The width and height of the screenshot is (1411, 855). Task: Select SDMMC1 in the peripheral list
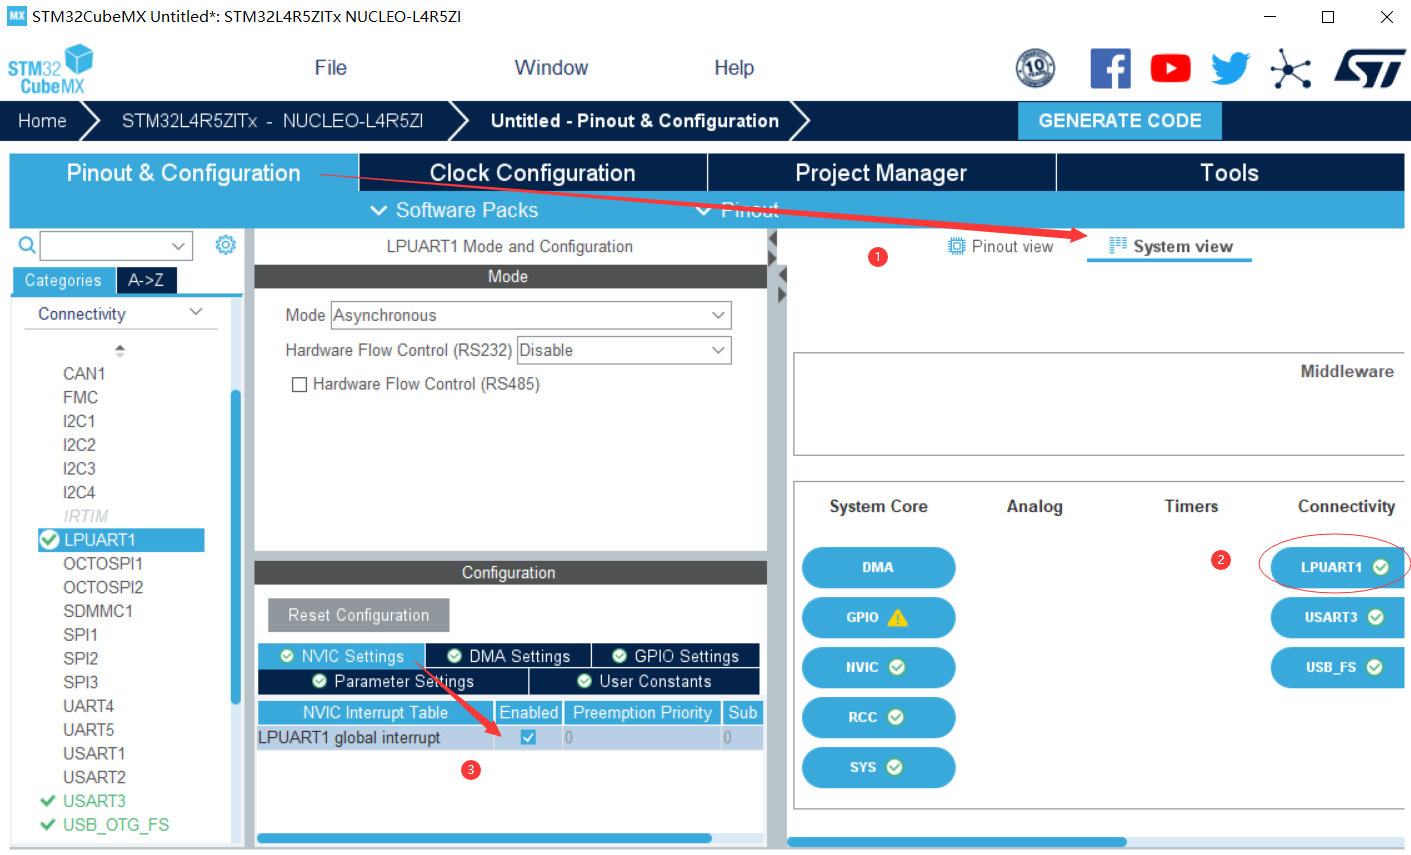[x=98, y=611]
